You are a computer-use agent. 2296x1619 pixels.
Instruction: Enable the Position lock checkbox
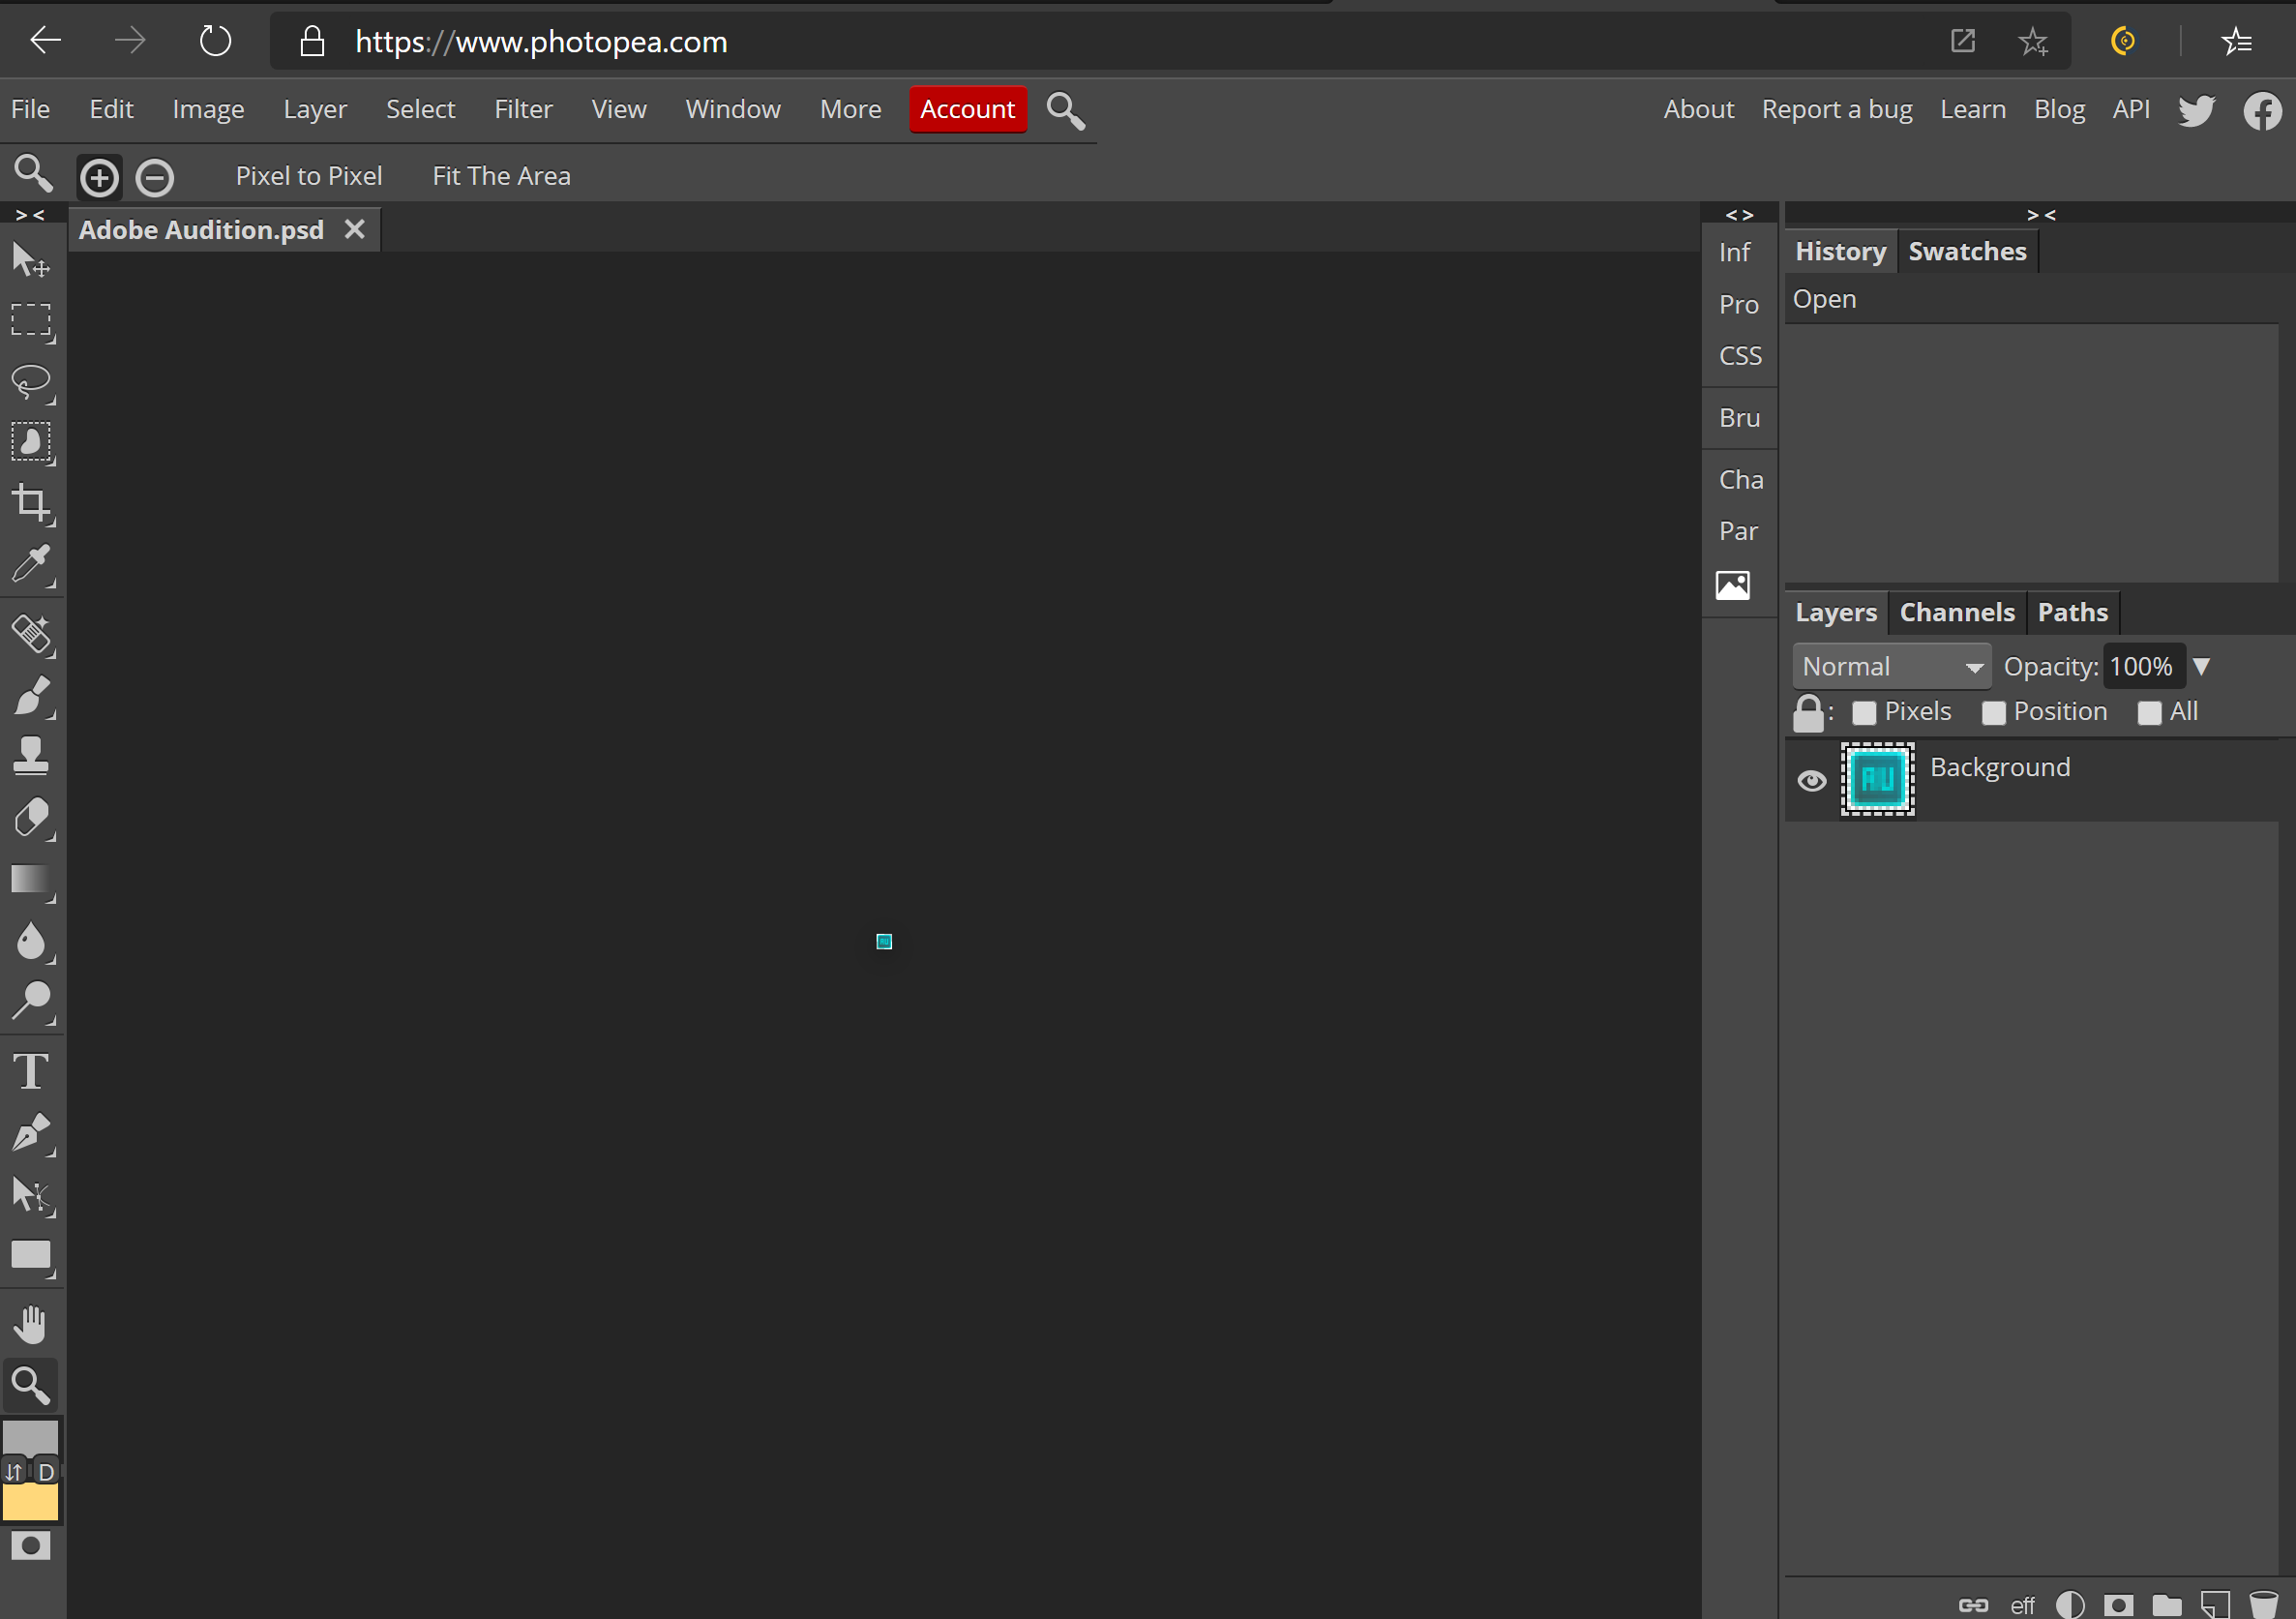pyautogui.click(x=1993, y=712)
